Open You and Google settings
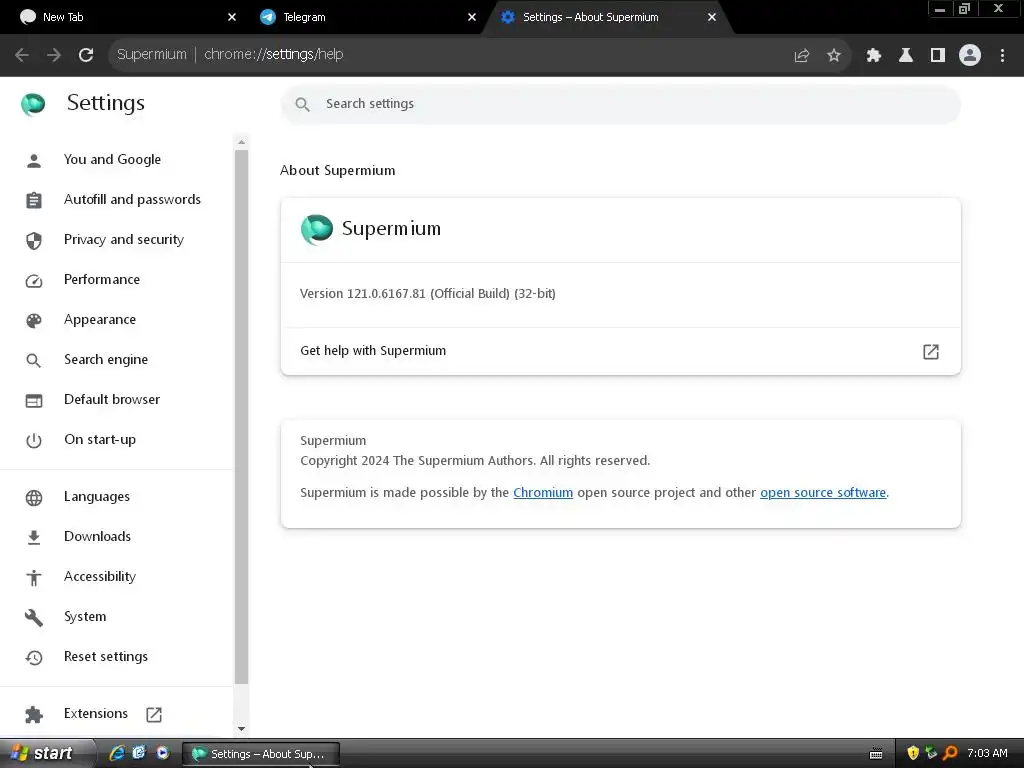The image size is (1024, 768). [x=112, y=159]
